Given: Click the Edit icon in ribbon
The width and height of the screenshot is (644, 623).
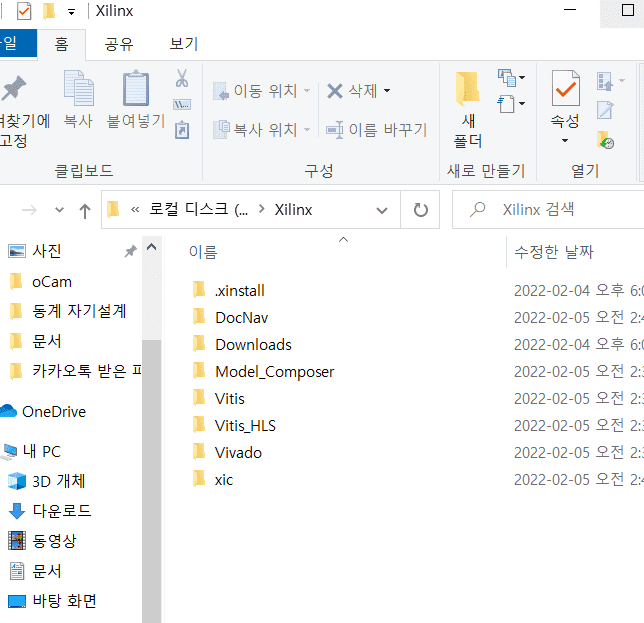Looking at the screenshot, I should (605, 110).
